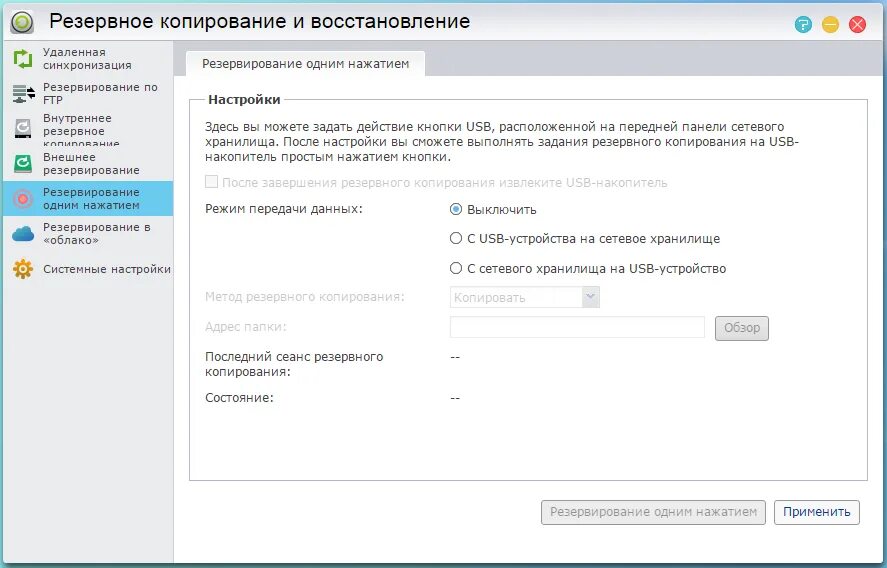
Task: Click the Метод резервного копирования label
Action: point(304,296)
